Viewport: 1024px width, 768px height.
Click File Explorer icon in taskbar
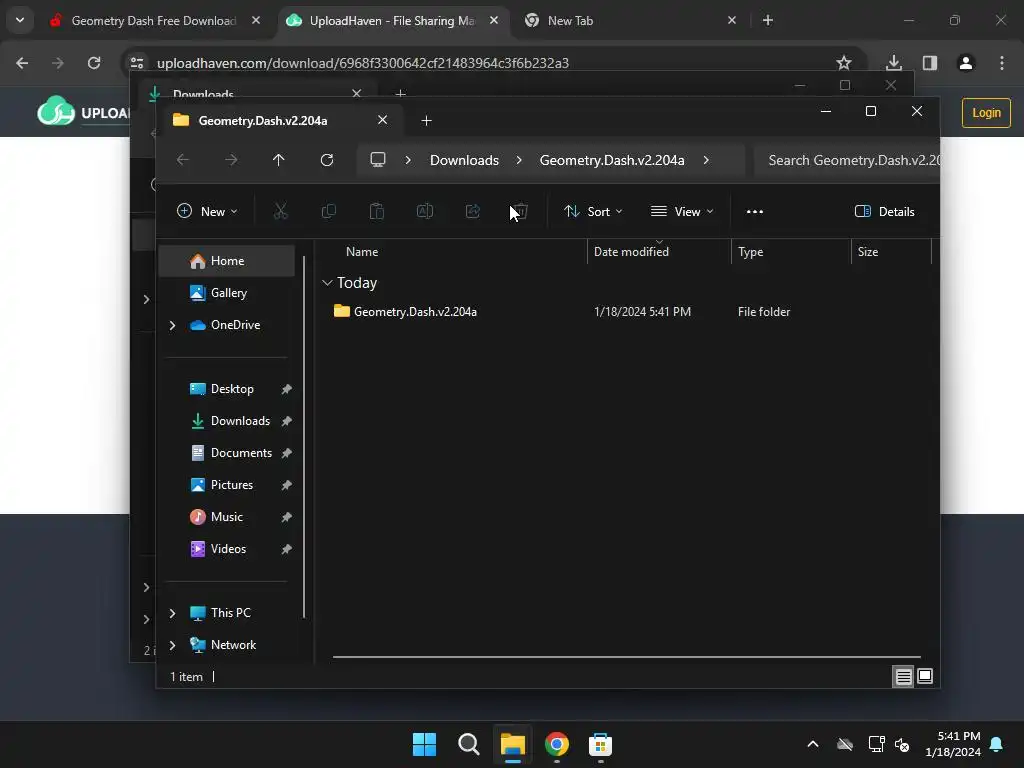[x=513, y=744]
